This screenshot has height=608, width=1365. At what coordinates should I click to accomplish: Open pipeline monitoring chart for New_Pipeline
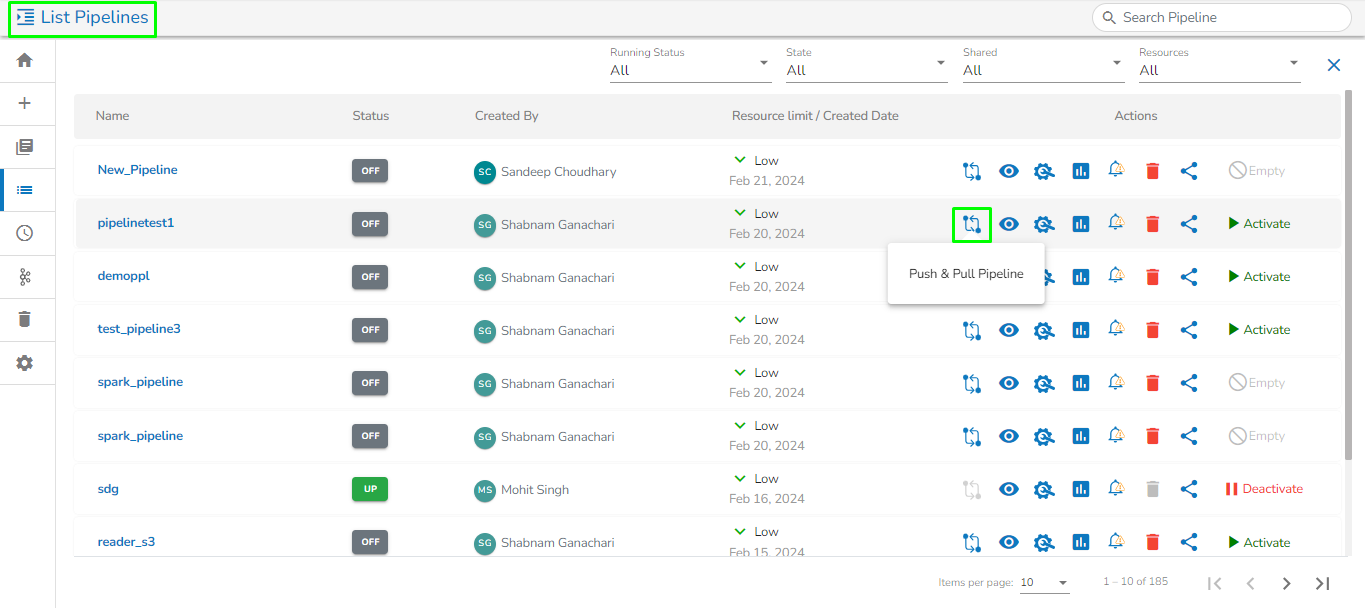coord(1080,171)
